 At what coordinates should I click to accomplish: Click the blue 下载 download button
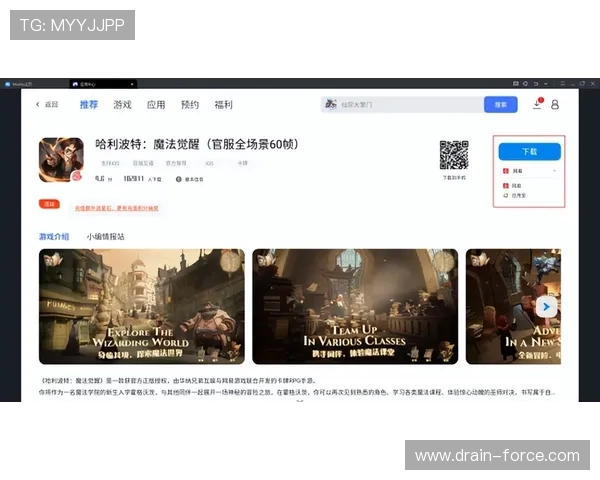pos(530,151)
